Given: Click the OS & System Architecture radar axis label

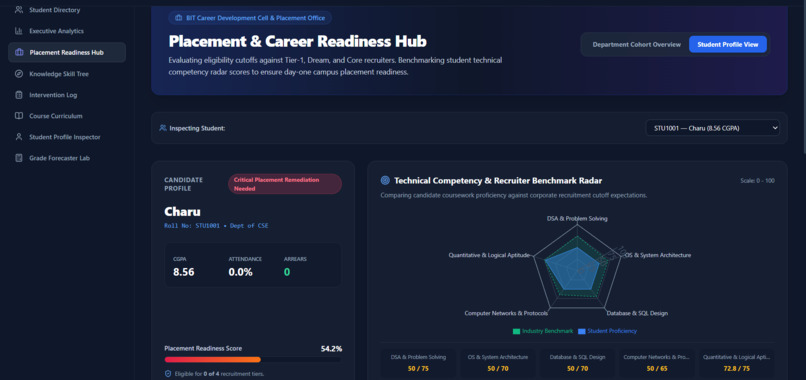Looking at the screenshot, I should point(657,255).
